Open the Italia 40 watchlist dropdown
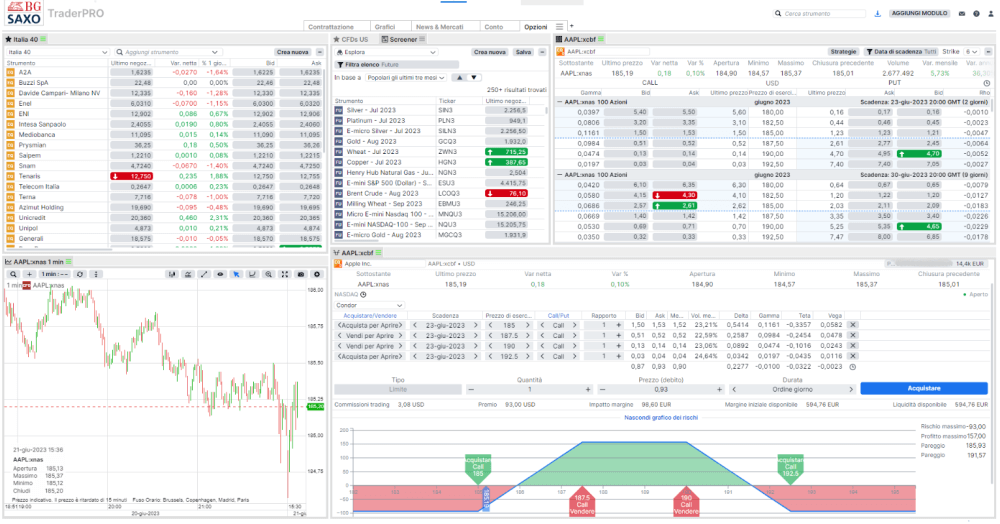The height and width of the screenshot is (524, 1000). pyautogui.click(x=57, y=52)
